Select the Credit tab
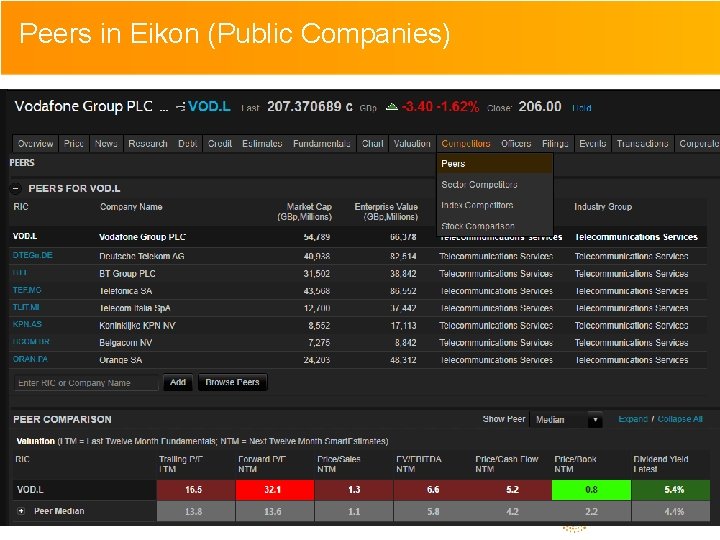This screenshot has width=720, height=540. click(x=220, y=144)
